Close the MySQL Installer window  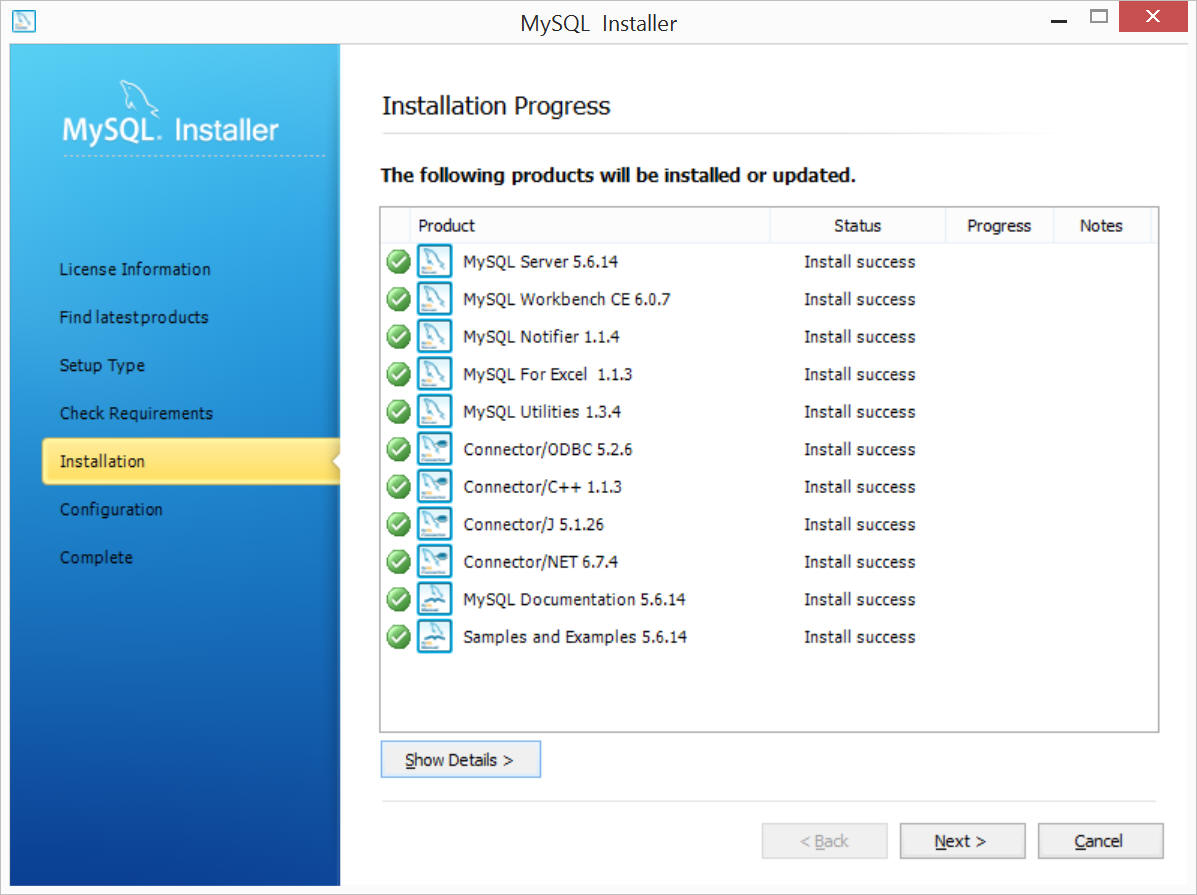point(1153,17)
